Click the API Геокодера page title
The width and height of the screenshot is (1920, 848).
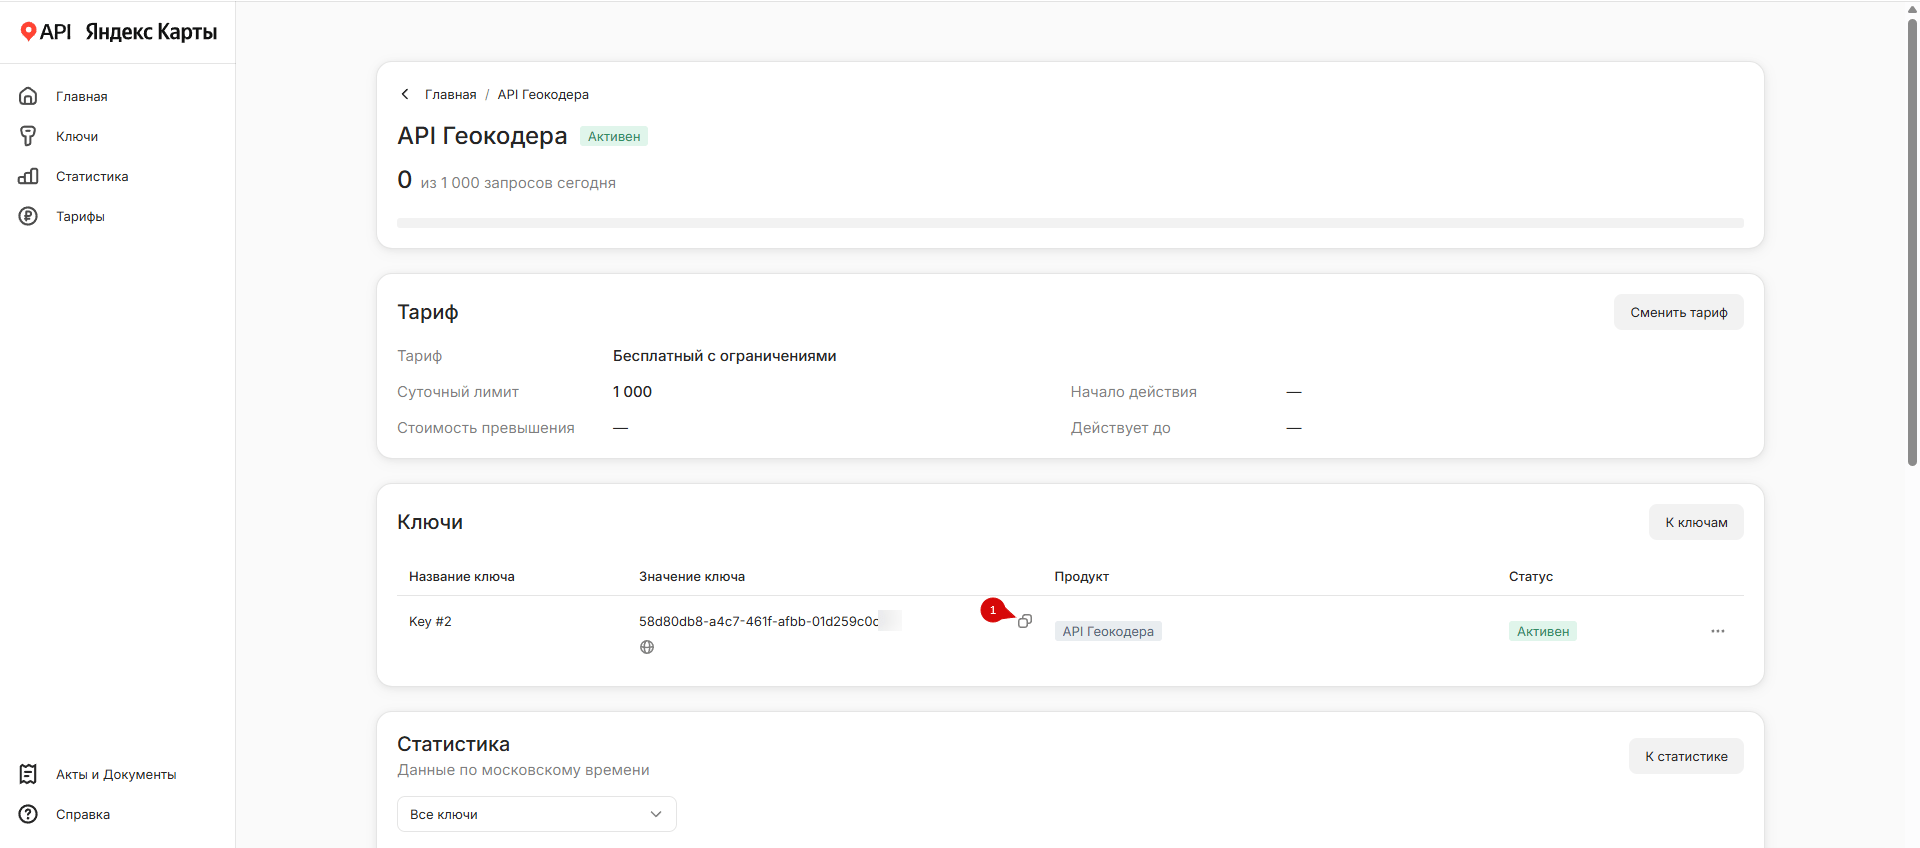(482, 136)
